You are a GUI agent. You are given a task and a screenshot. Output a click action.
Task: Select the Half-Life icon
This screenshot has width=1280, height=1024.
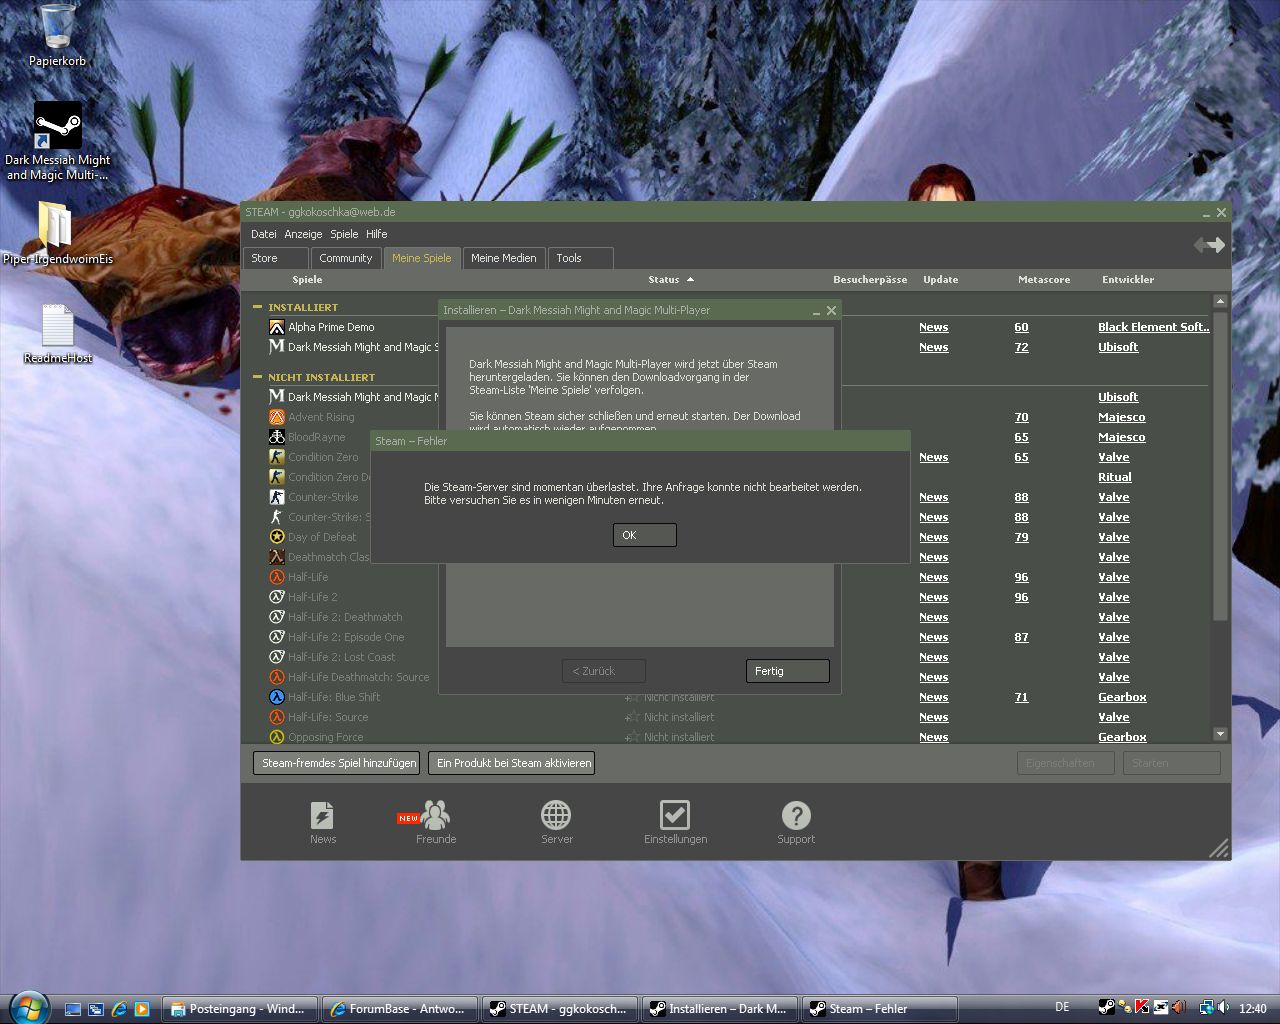pyautogui.click(x=277, y=577)
